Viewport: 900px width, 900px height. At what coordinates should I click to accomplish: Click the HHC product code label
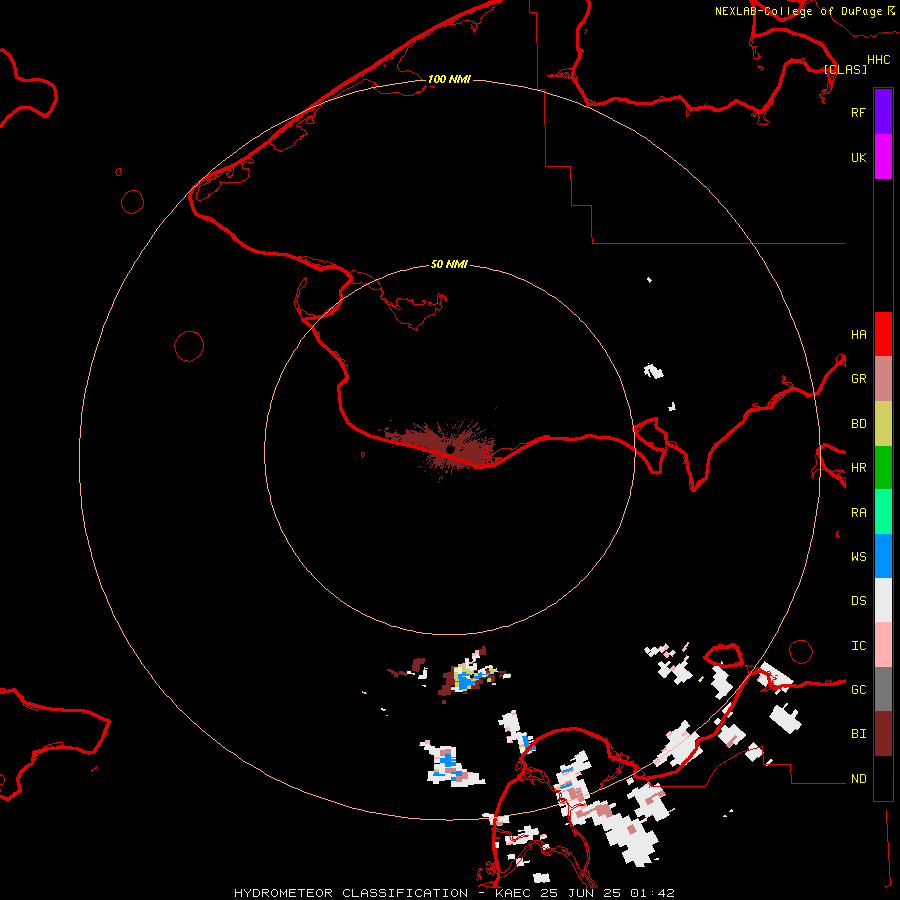(x=878, y=60)
